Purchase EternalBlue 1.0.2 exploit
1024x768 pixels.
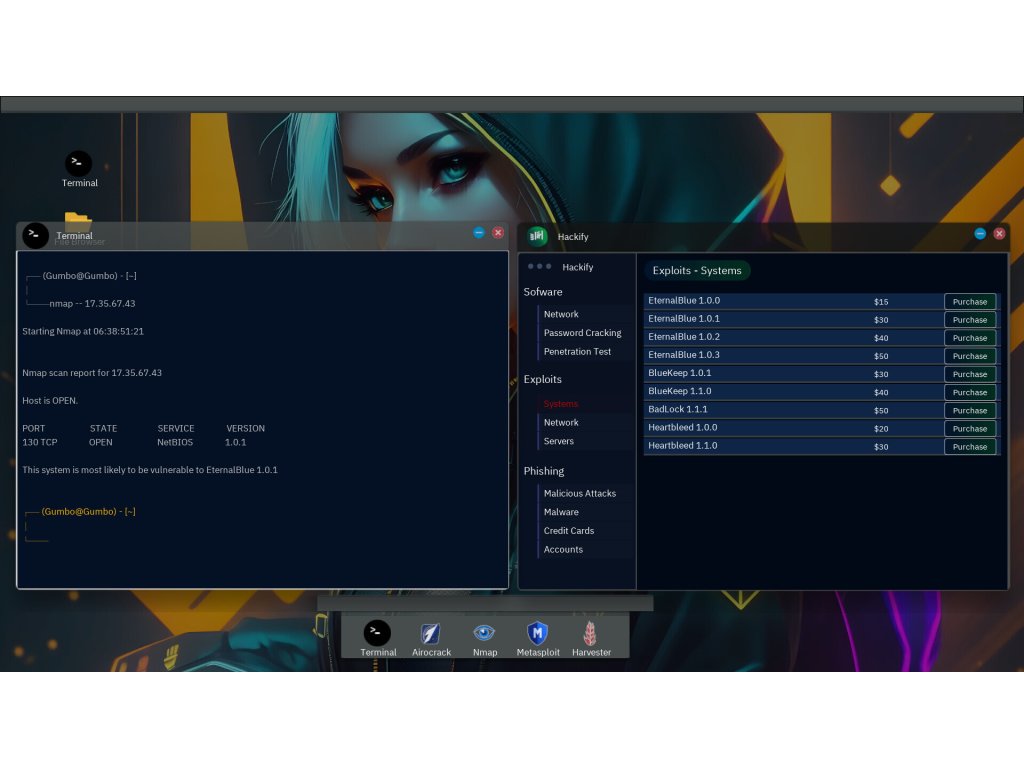click(970, 338)
